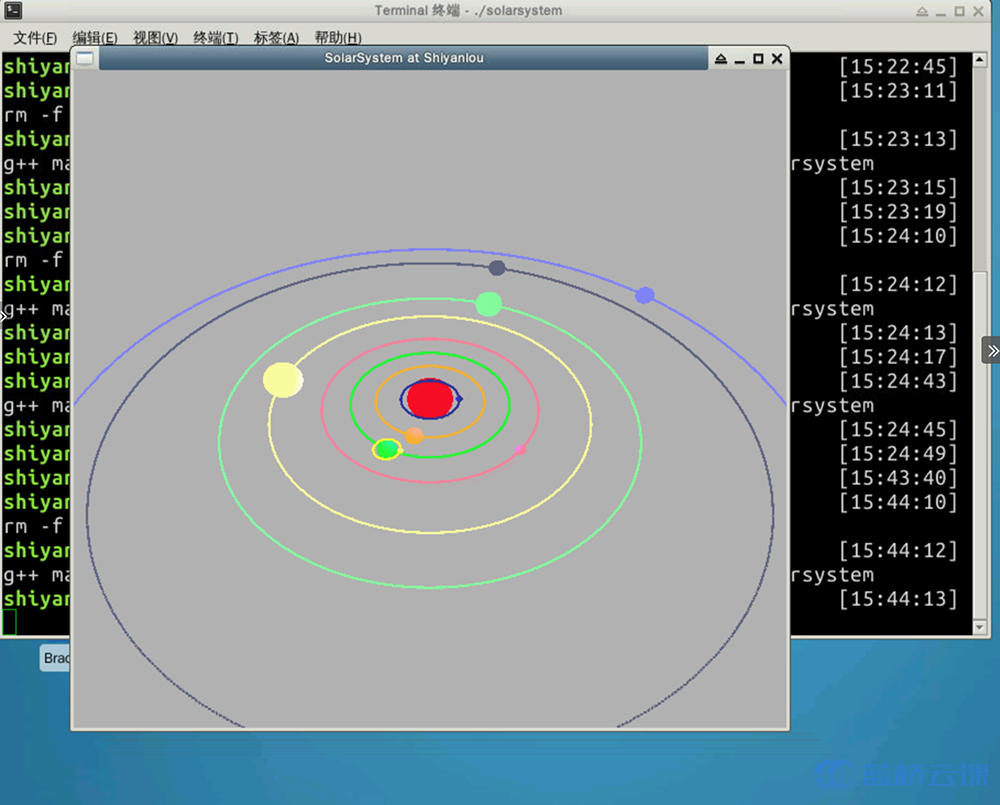The width and height of the screenshot is (1000, 805).
Task: Click the large pale yellow planet
Action: coord(283,380)
